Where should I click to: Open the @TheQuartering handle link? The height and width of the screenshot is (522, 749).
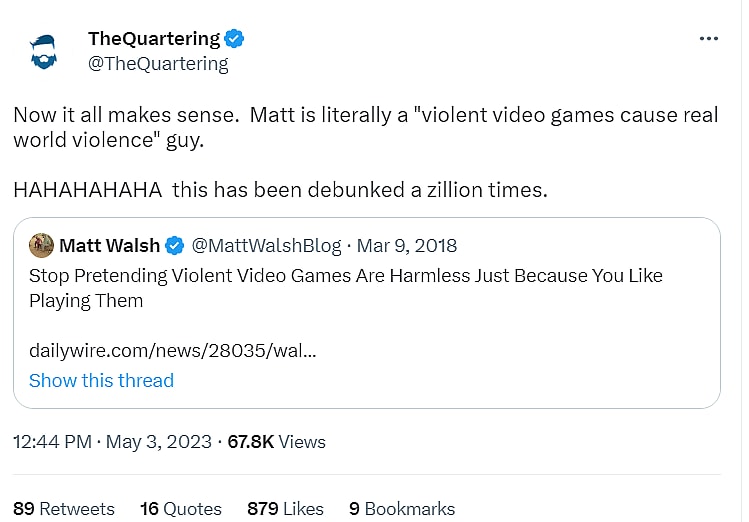pyautogui.click(x=158, y=64)
